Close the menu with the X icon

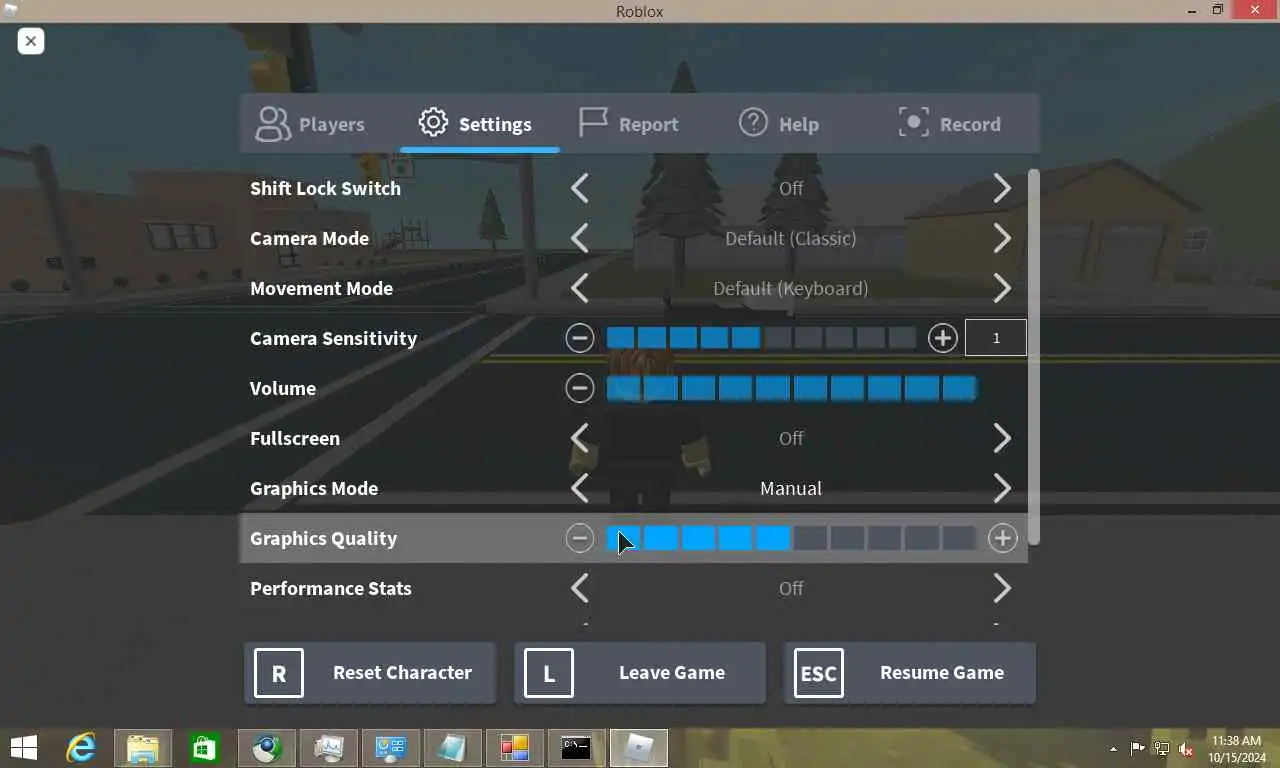point(31,41)
